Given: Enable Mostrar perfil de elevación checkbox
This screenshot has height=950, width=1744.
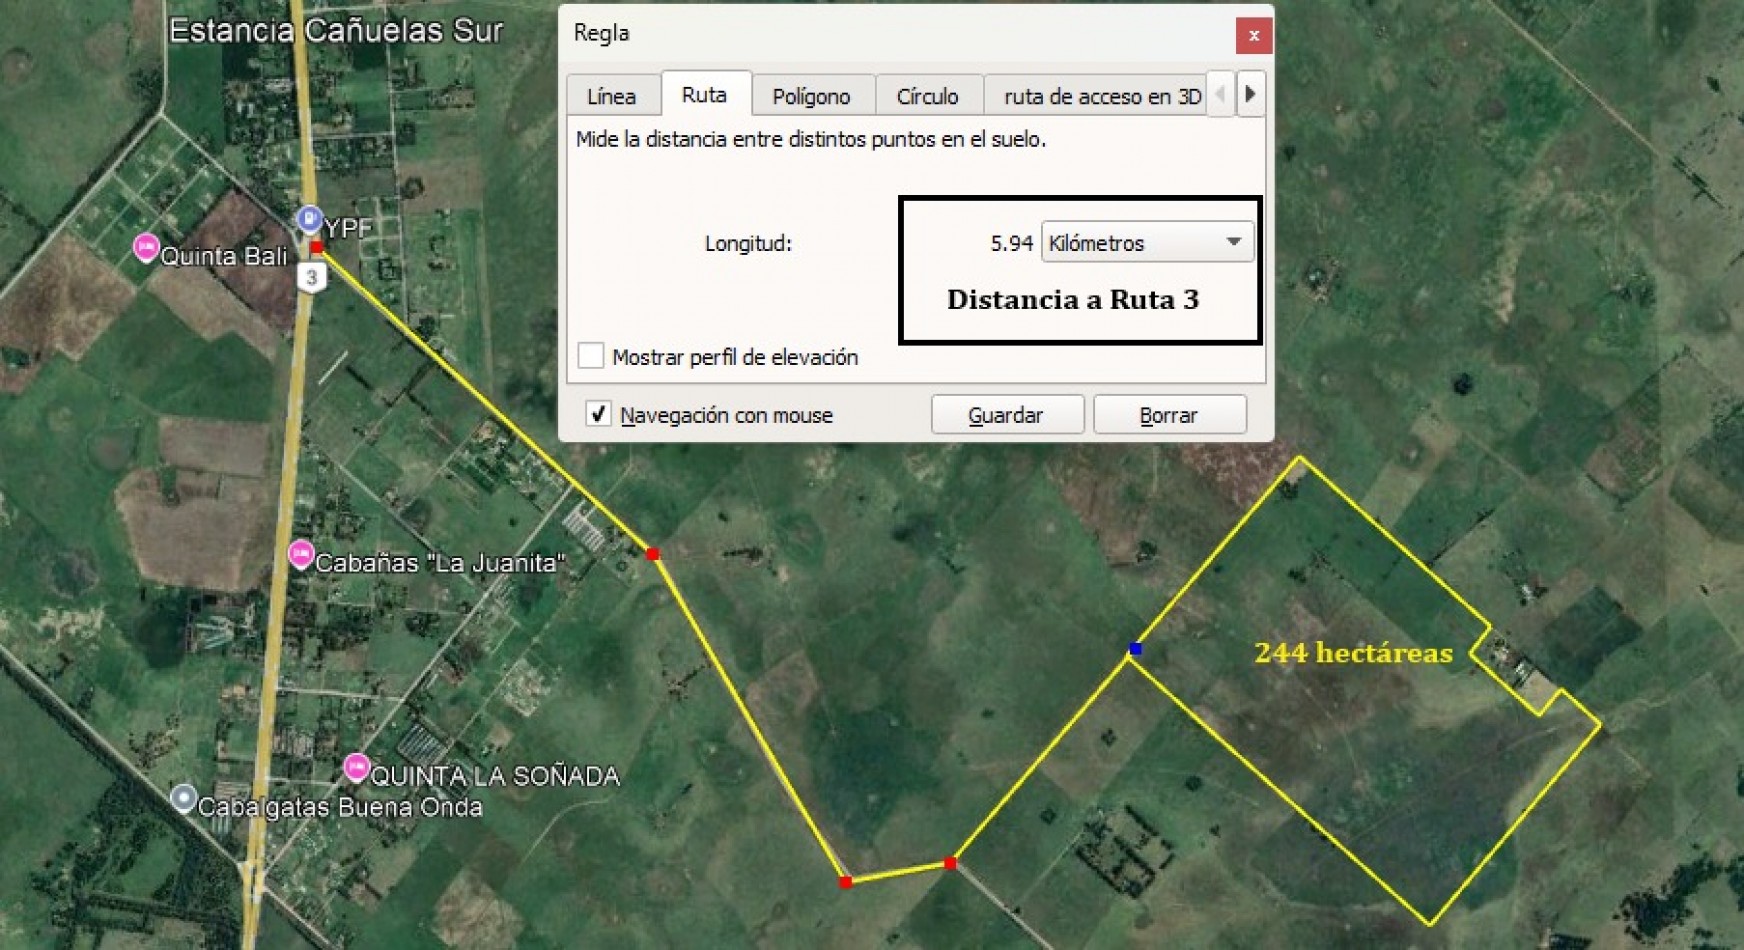Looking at the screenshot, I should (x=591, y=356).
